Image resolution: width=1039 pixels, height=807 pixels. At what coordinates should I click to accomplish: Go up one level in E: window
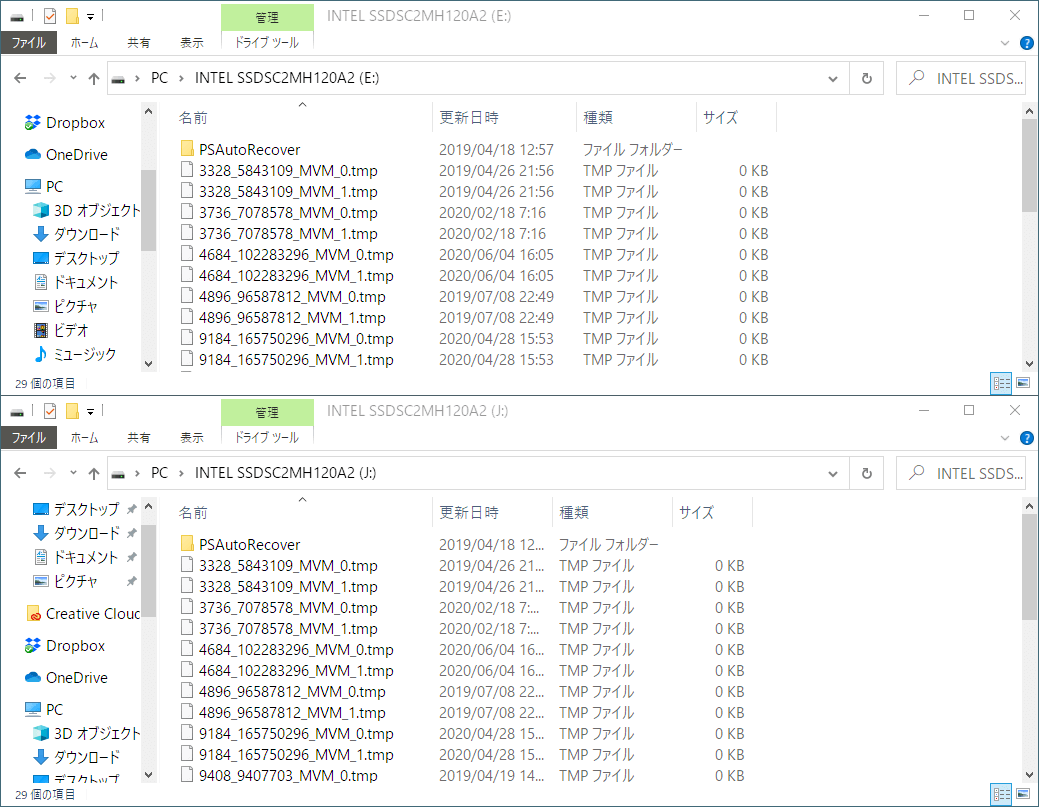[x=94, y=78]
